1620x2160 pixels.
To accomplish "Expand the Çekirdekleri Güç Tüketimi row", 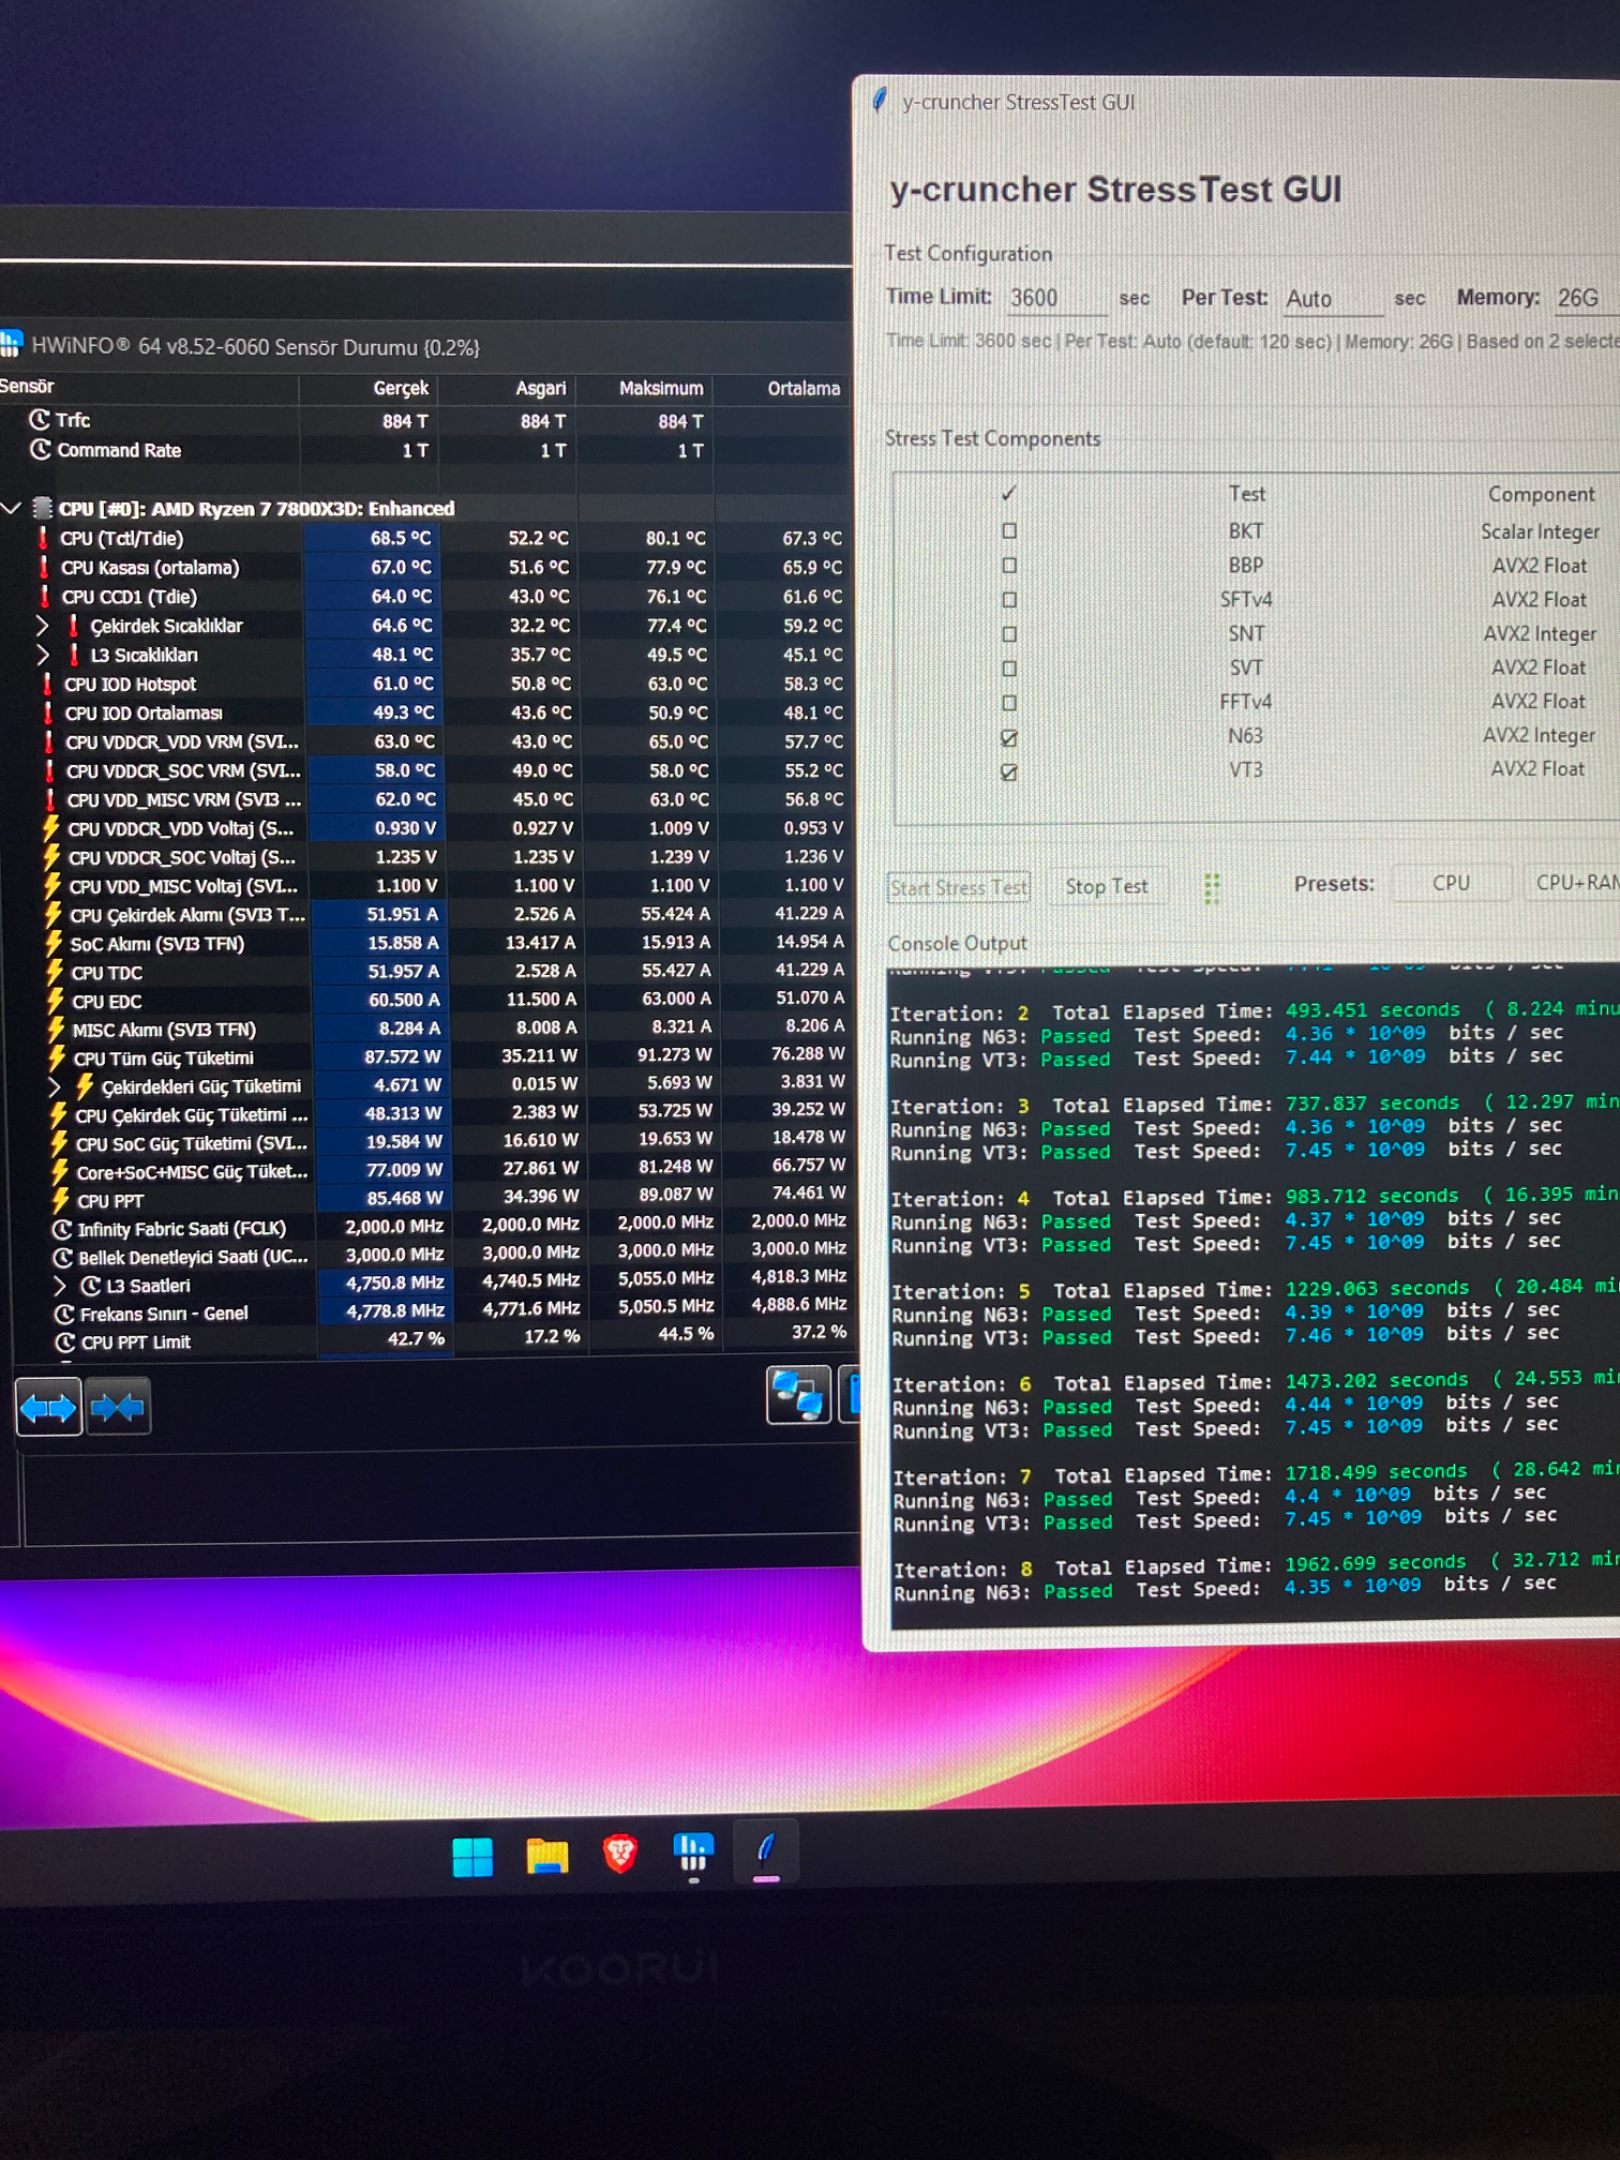I will pos(55,1086).
